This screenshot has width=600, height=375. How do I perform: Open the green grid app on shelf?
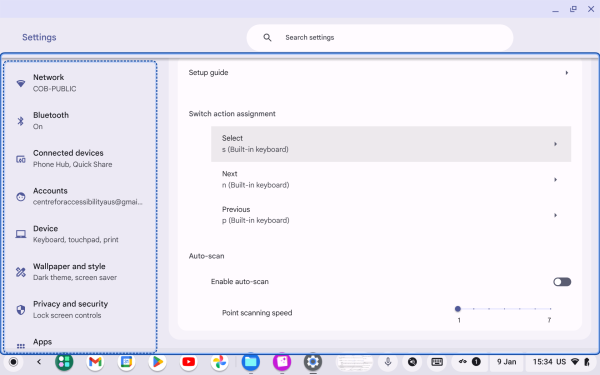[x=64, y=362]
